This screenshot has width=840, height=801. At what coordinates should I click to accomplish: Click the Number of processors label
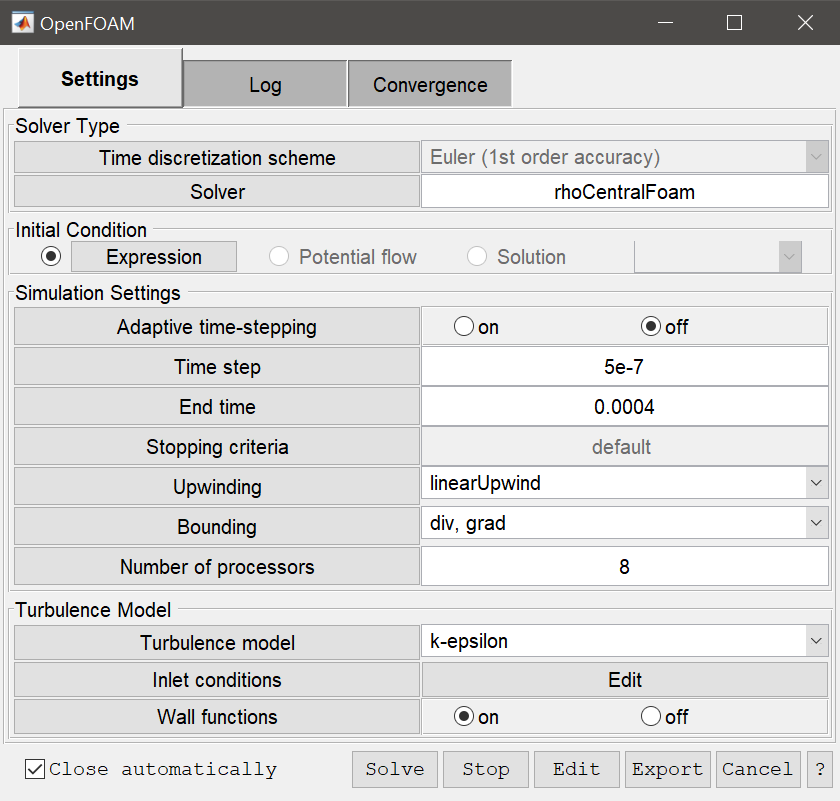(x=217, y=566)
